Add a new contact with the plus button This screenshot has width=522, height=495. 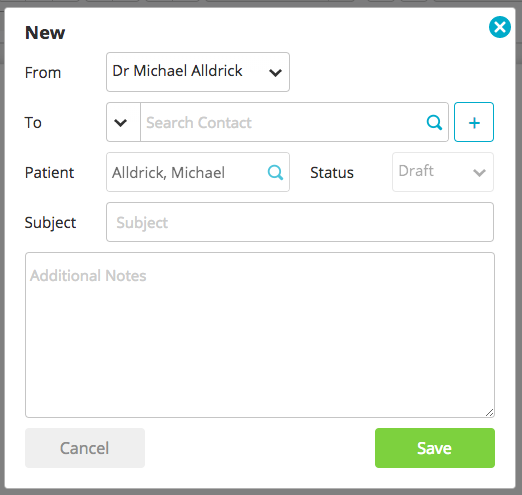(474, 122)
